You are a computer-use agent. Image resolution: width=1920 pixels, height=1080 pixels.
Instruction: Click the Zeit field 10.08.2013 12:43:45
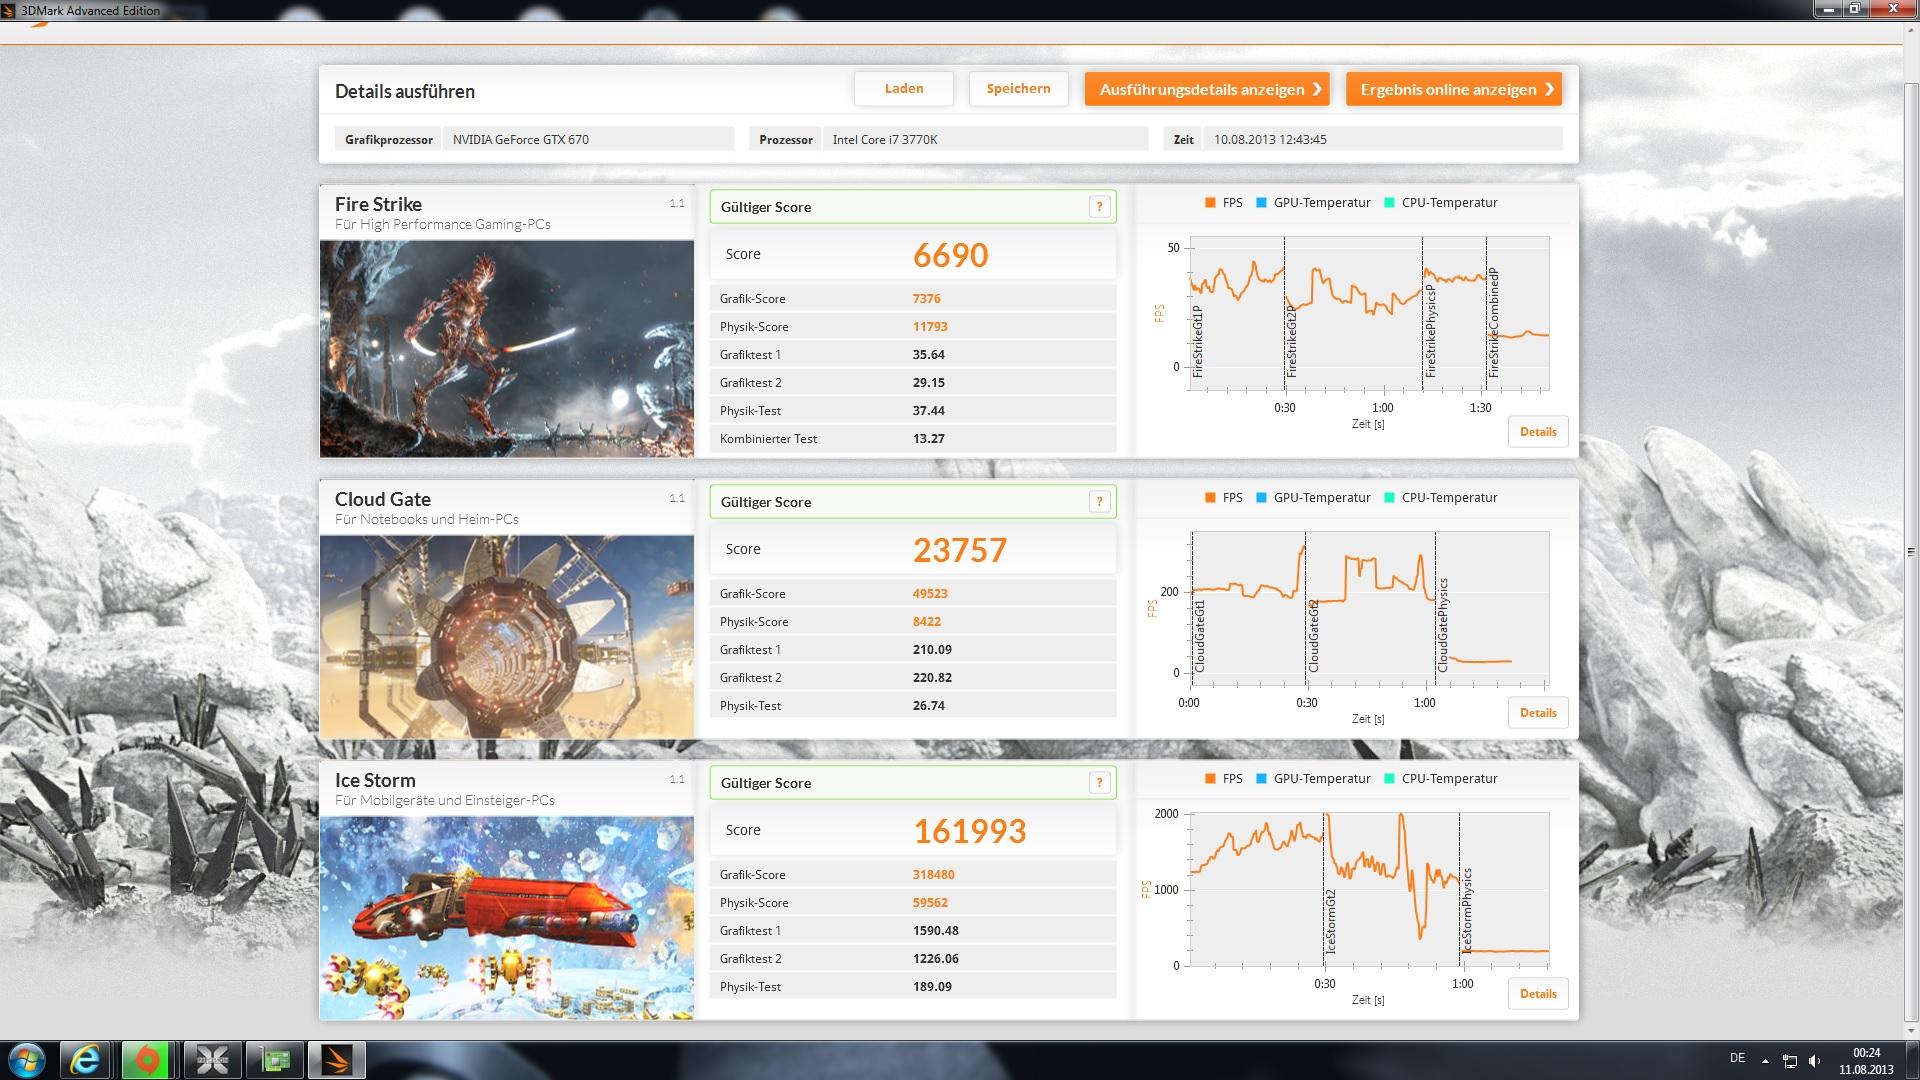1383,139
